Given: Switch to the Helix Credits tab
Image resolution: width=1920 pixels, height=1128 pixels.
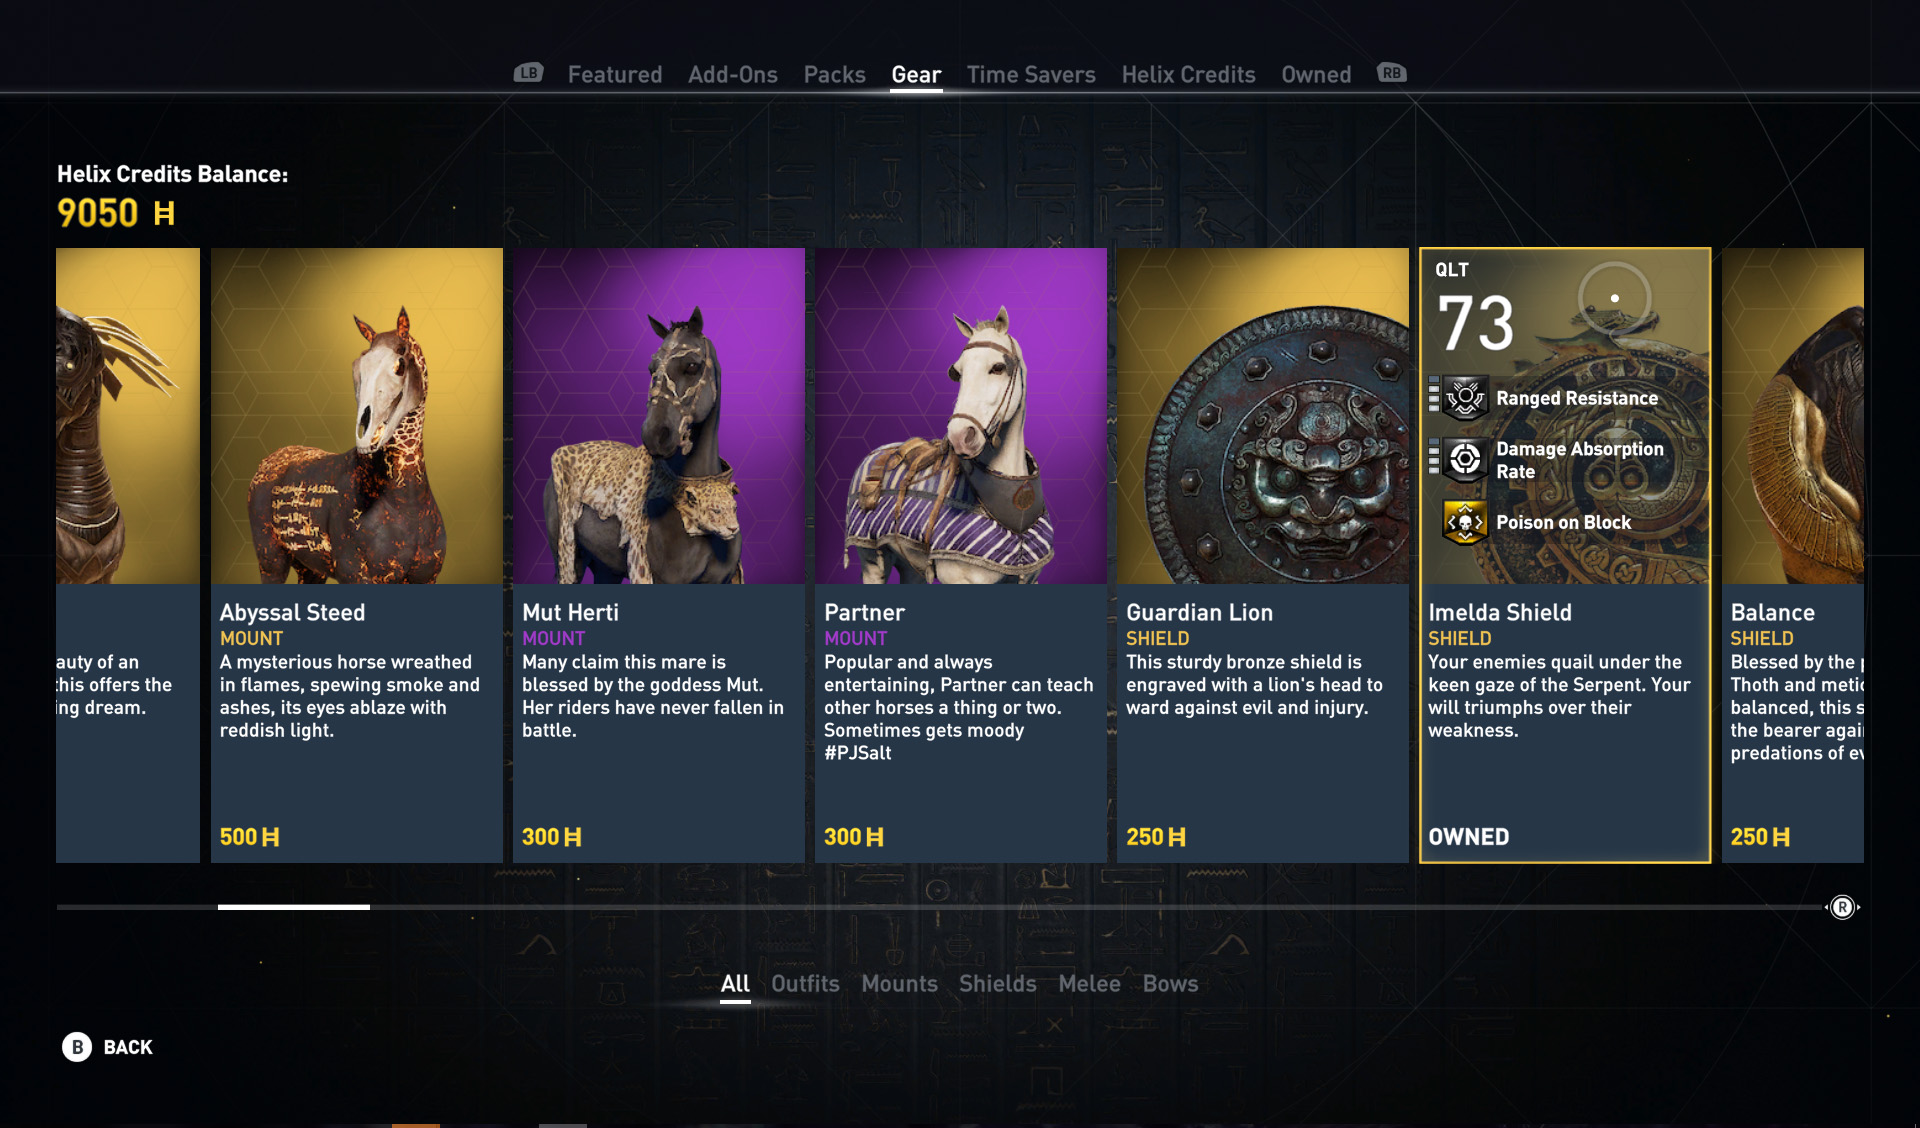Looking at the screenshot, I should tap(1188, 75).
